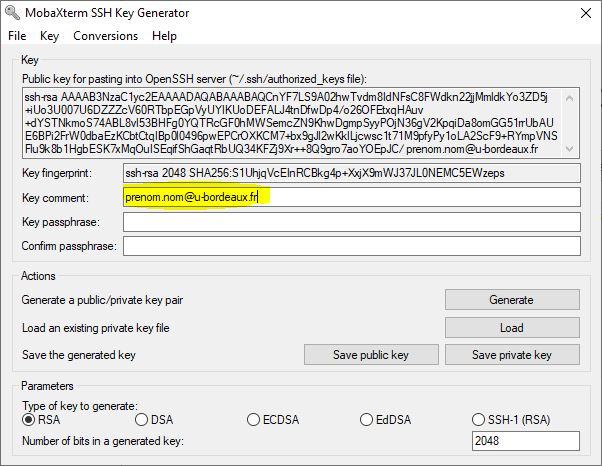Screen dimensions: 602x466
Task: Click 'Generate a public/private key pair' label
Action: [x=102, y=300]
